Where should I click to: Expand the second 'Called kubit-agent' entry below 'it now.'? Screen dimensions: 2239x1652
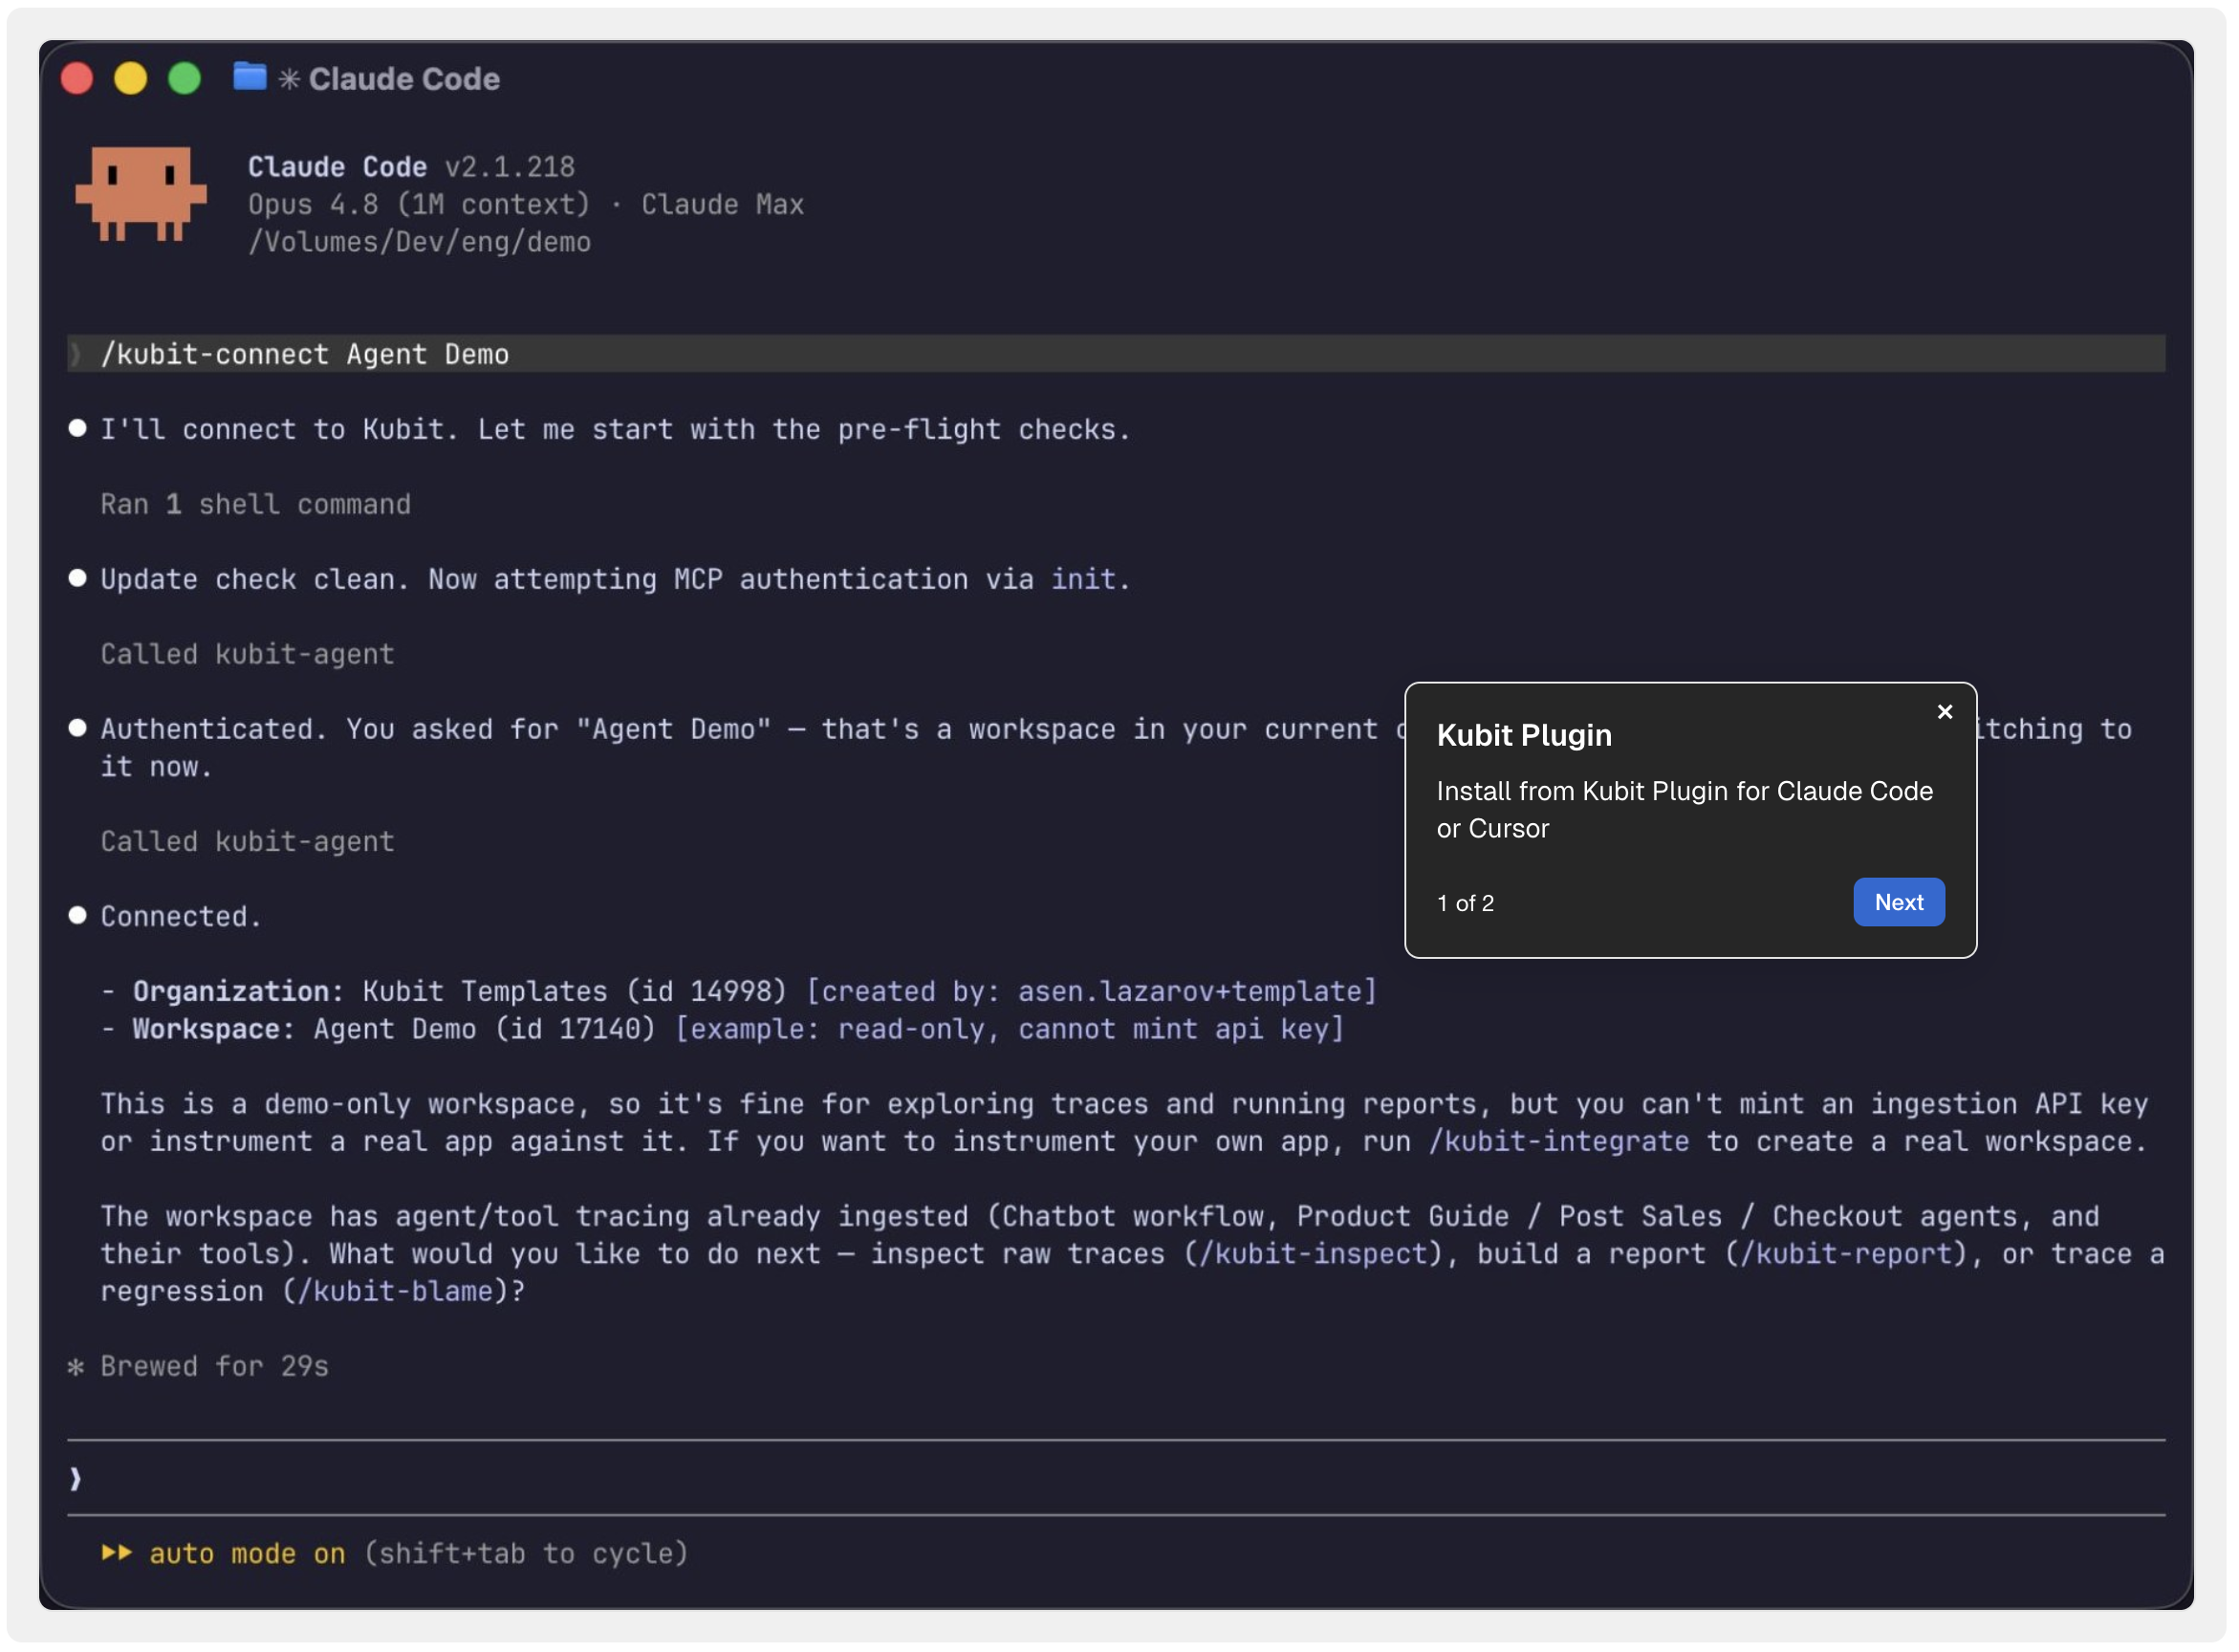(248, 843)
